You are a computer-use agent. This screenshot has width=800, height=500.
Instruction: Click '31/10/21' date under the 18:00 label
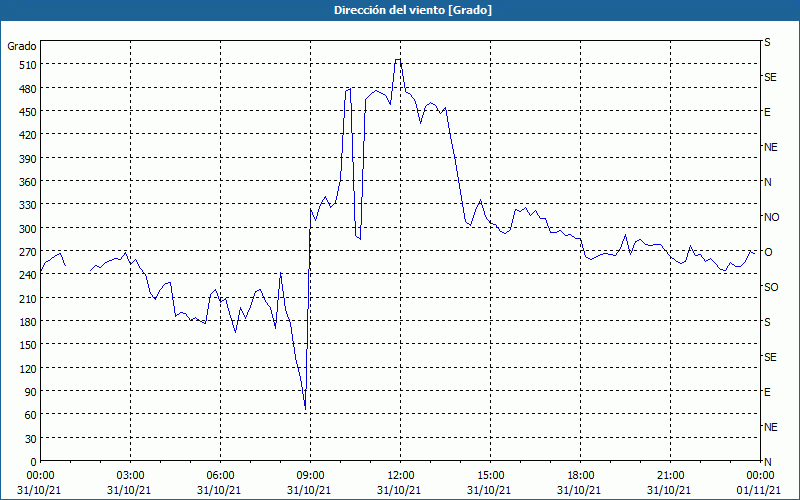579,490
